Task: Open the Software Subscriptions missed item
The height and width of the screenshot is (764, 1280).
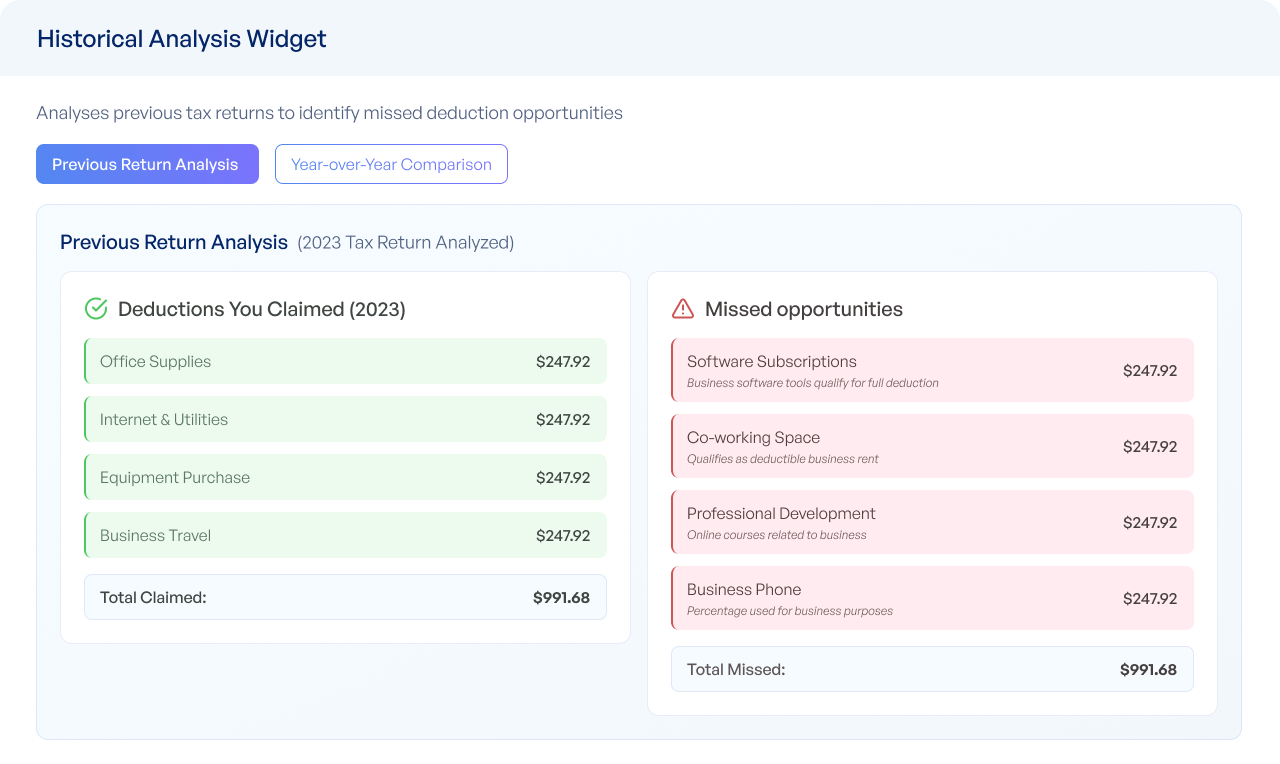Action: (932, 370)
